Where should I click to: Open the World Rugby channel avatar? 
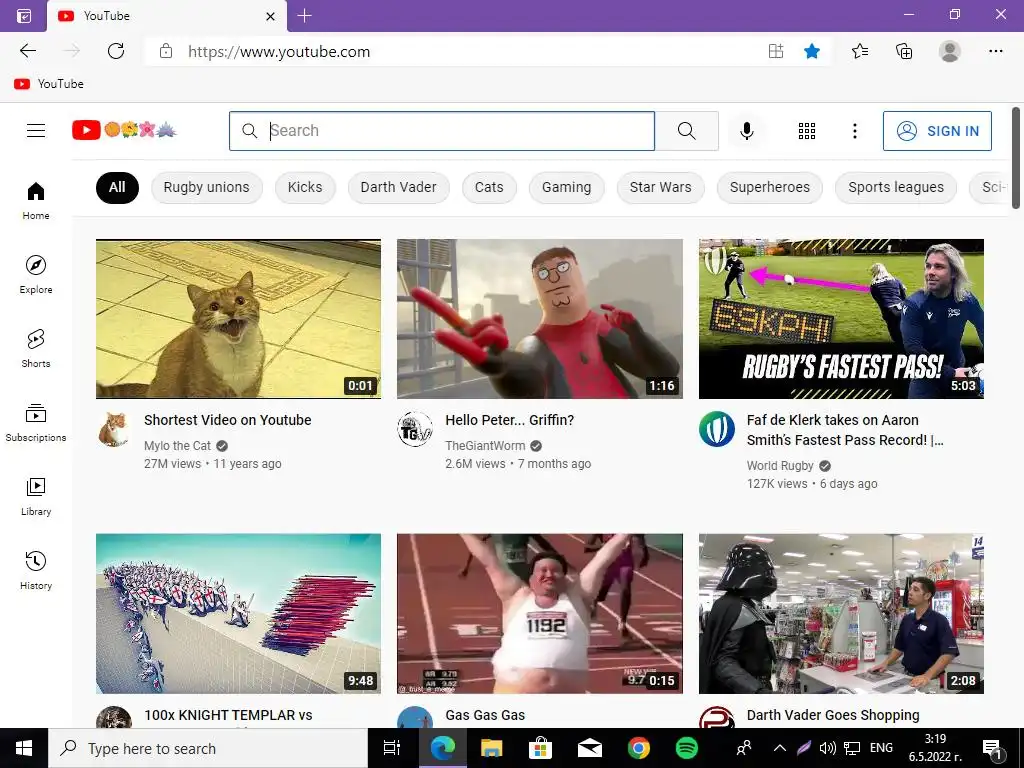coord(716,429)
